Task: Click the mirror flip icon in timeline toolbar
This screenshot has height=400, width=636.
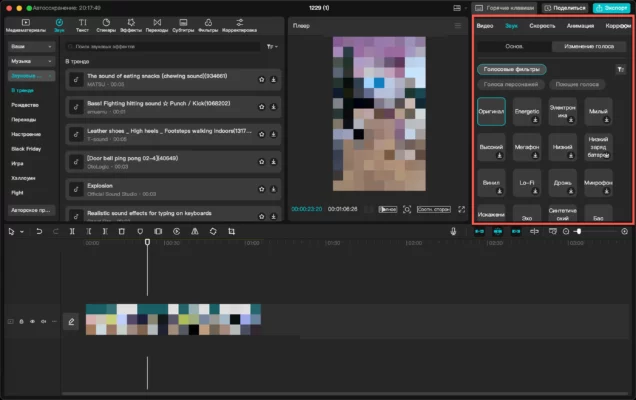Action: point(195,231)
